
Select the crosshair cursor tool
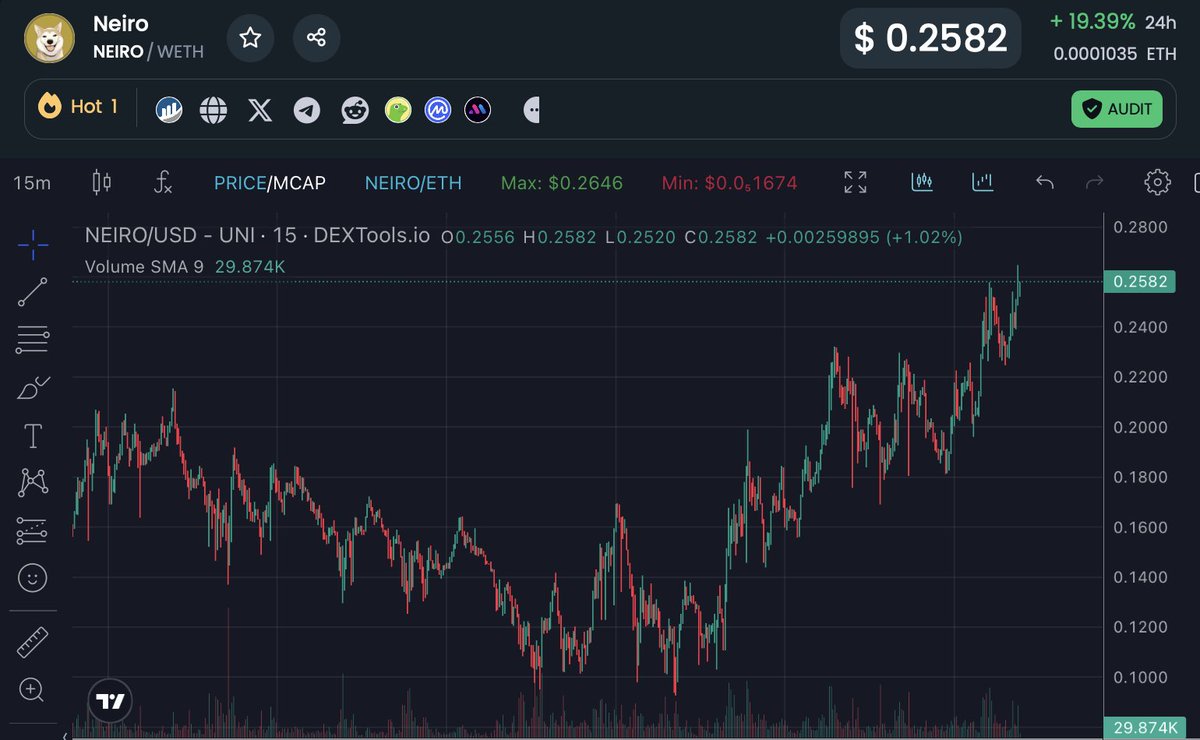33,243
